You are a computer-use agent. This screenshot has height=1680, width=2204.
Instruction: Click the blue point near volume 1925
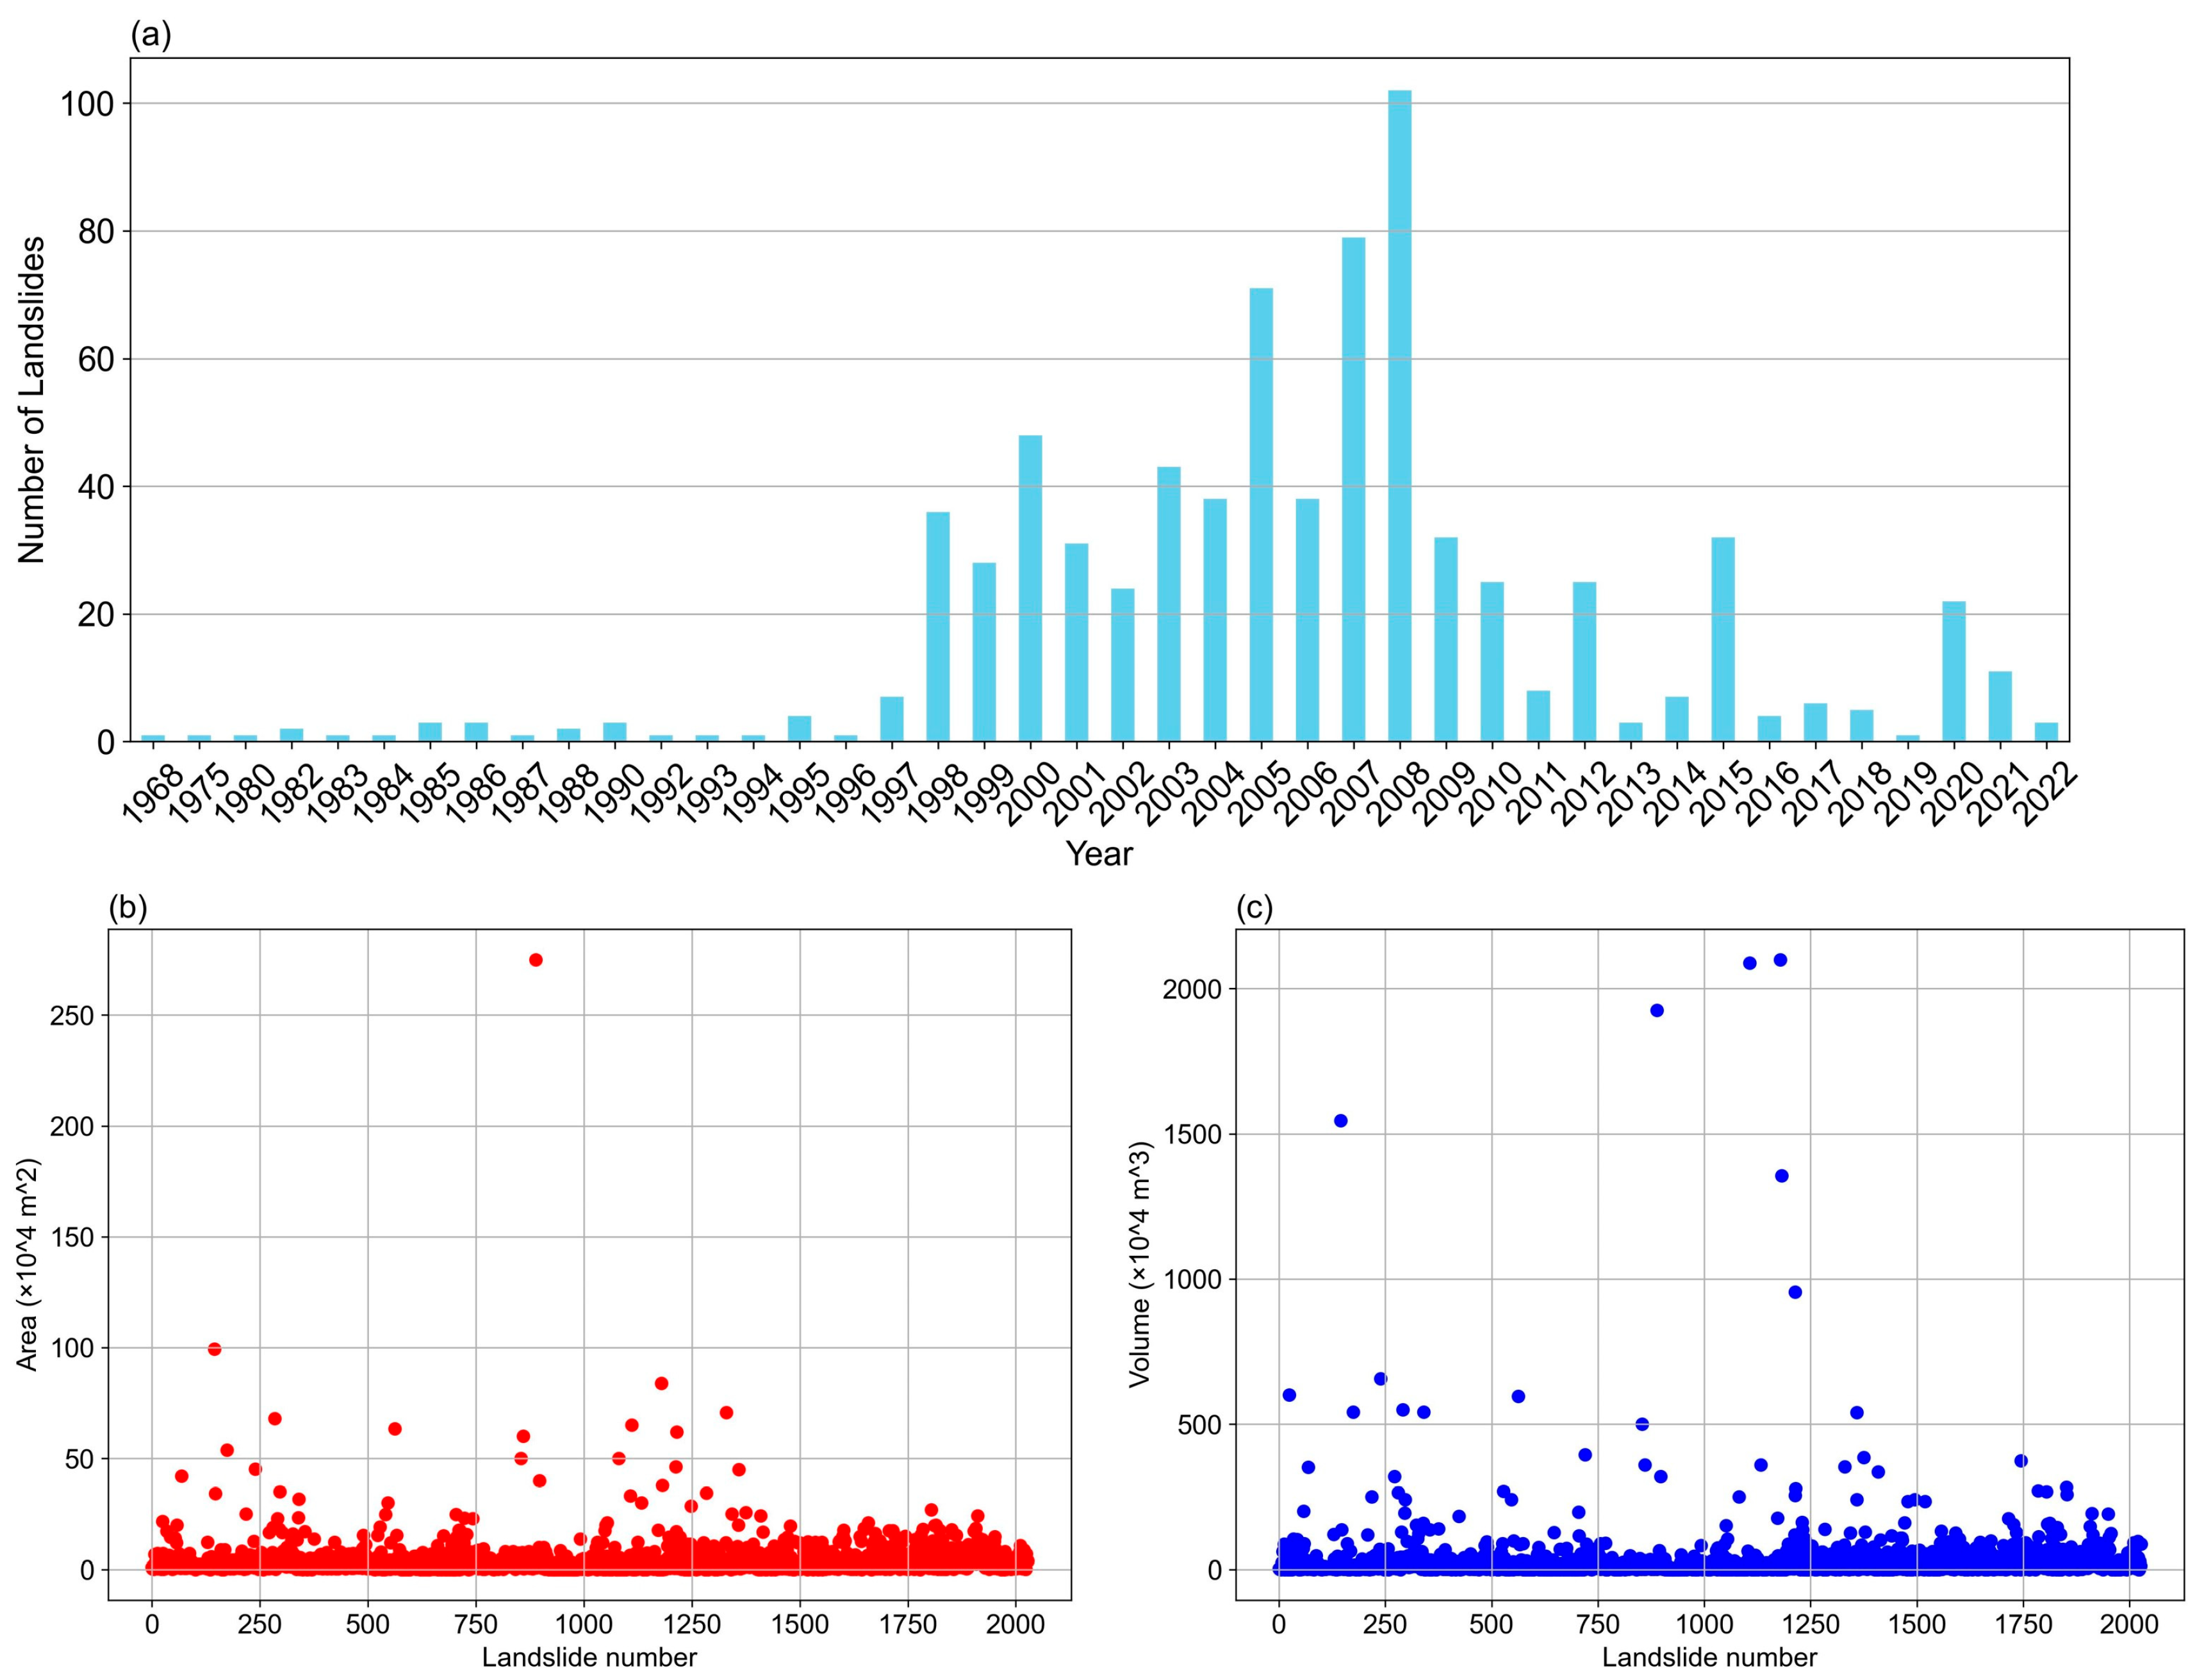tap(1657, 1010)
